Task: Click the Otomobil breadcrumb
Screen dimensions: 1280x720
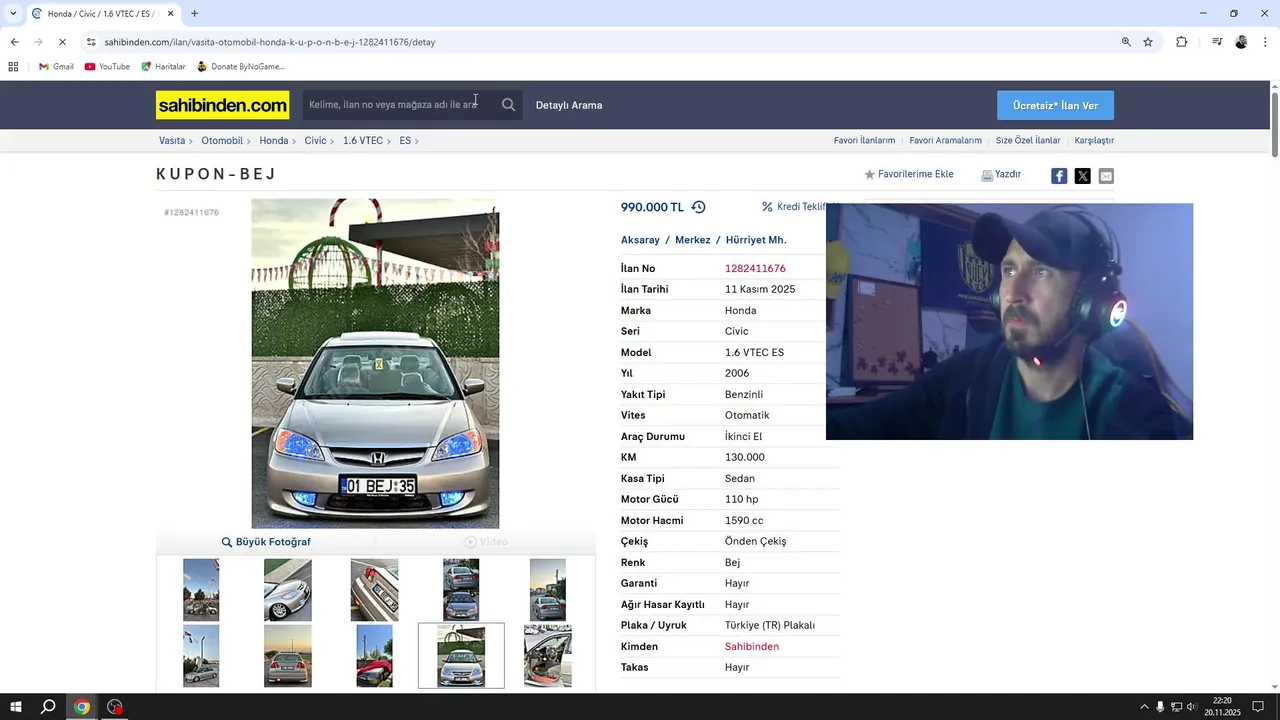Action: [222, 141]
